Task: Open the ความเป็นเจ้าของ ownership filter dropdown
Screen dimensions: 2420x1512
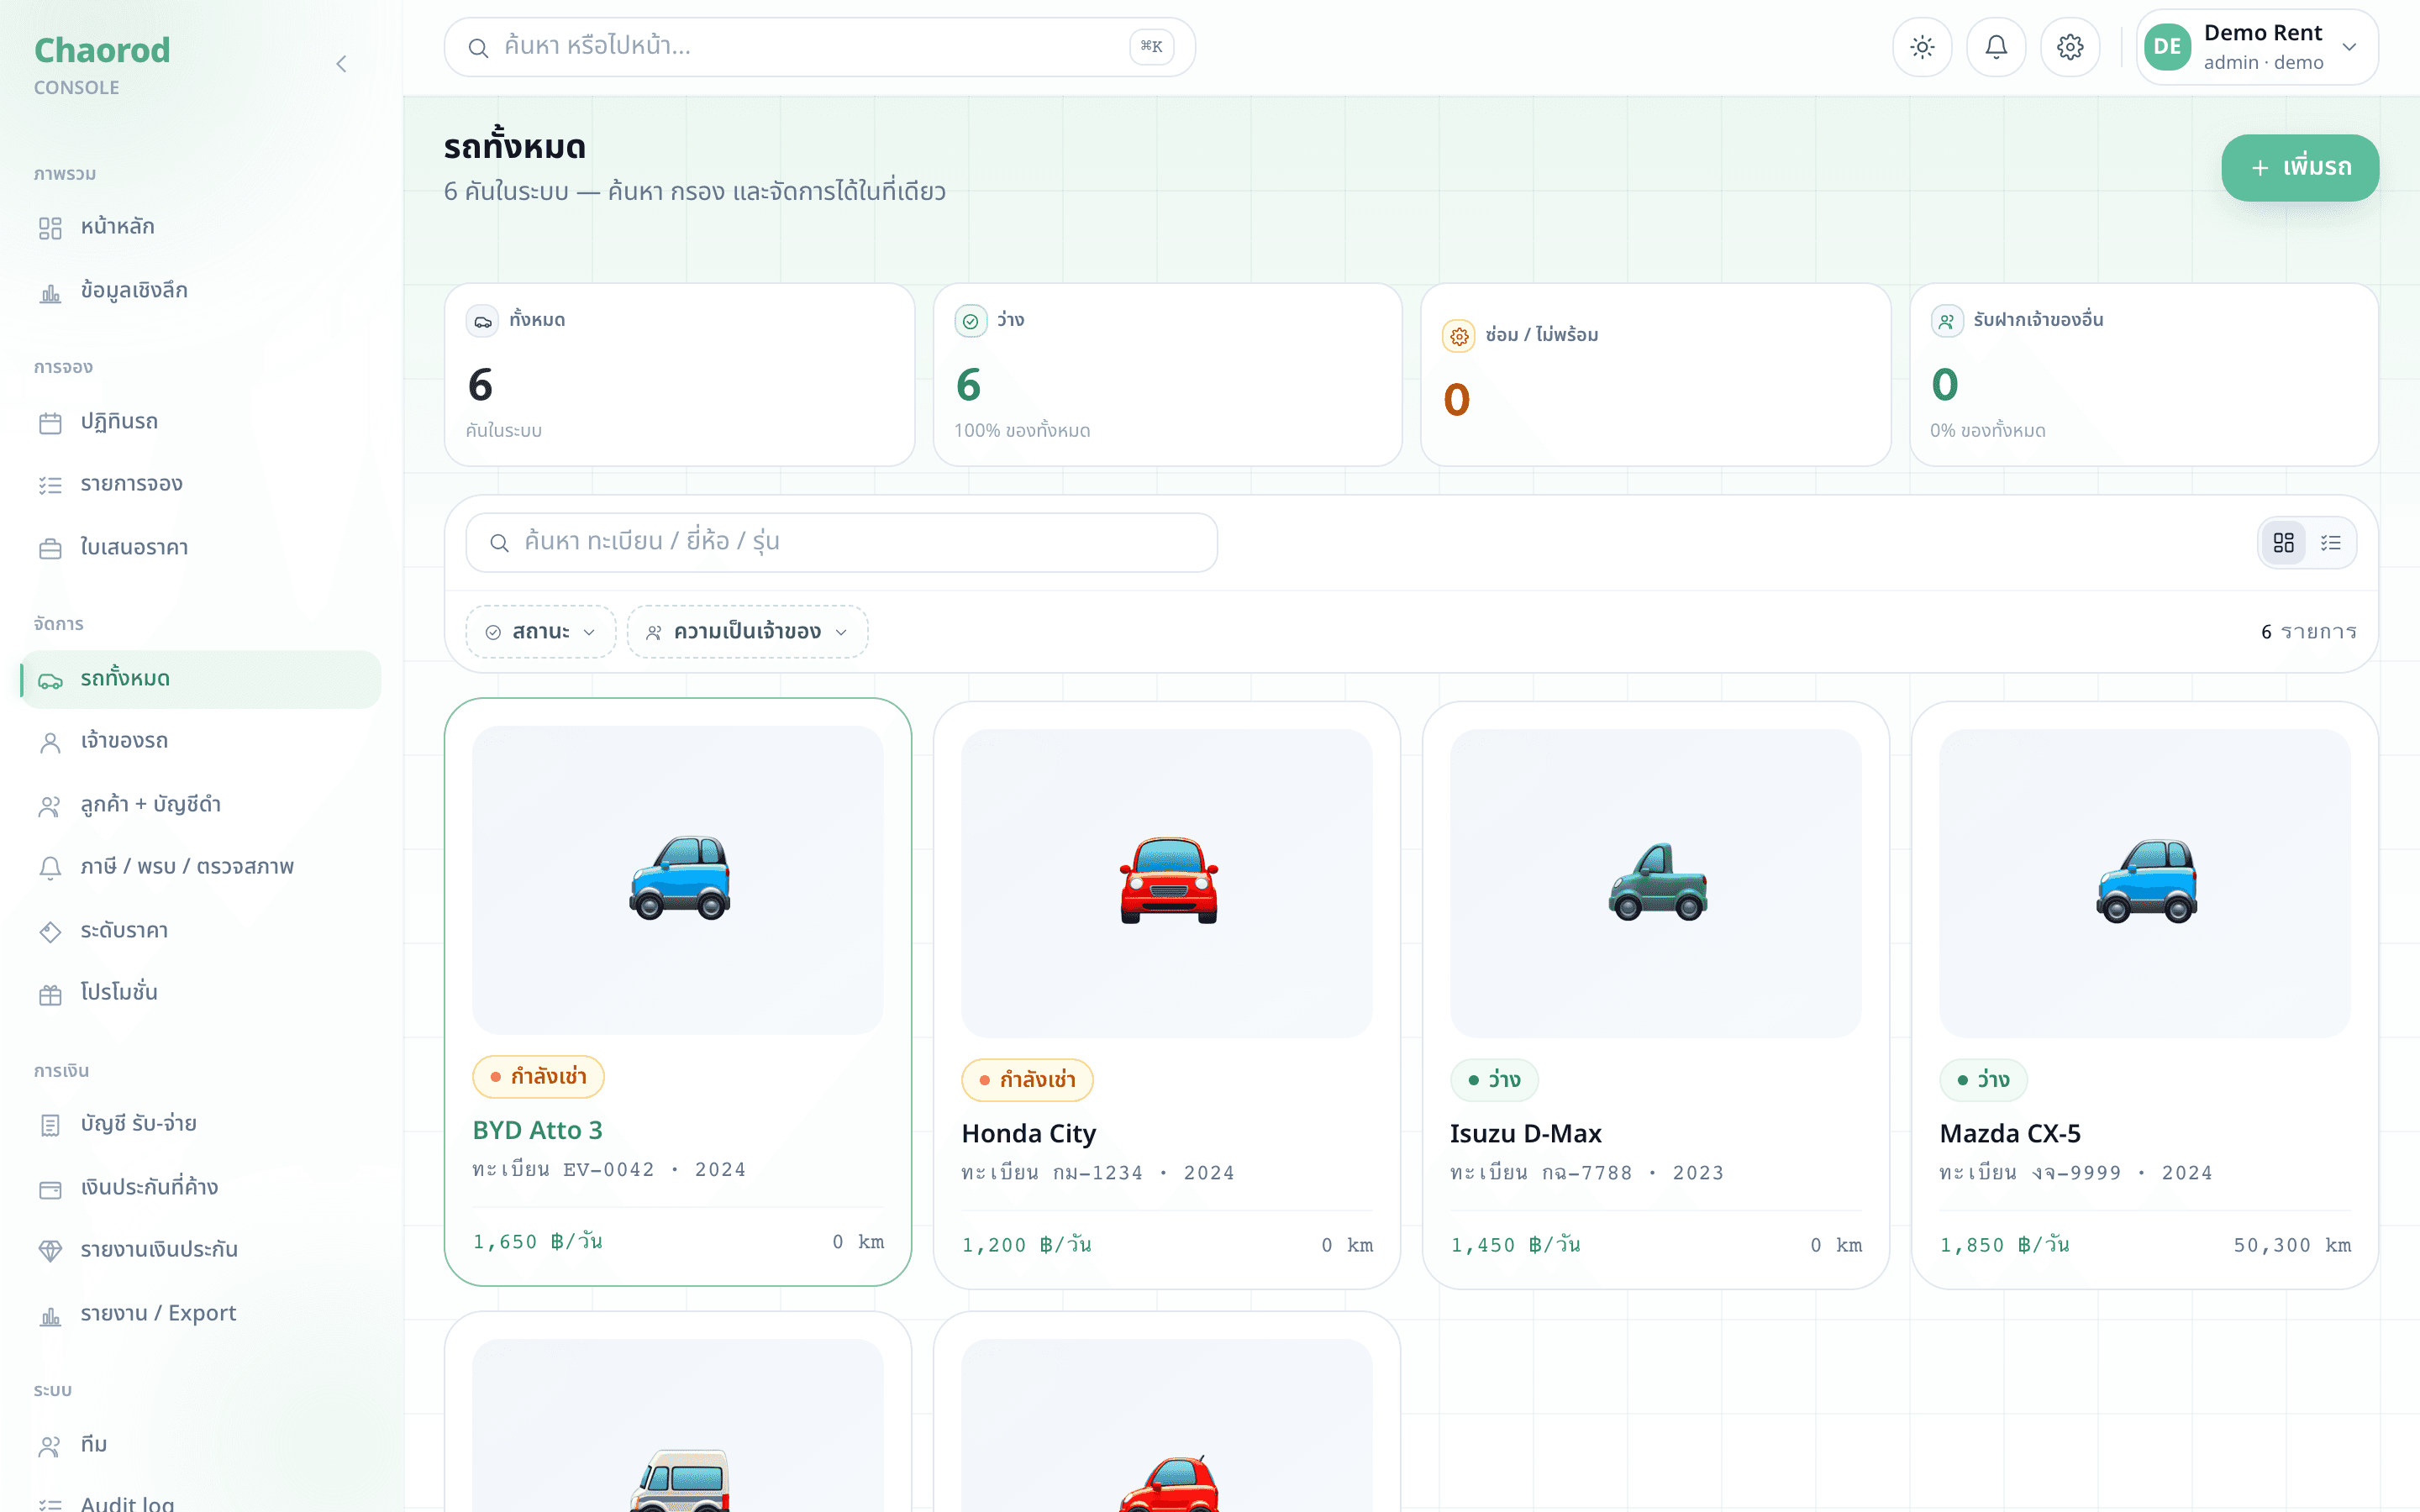Action: coord(747,632)
